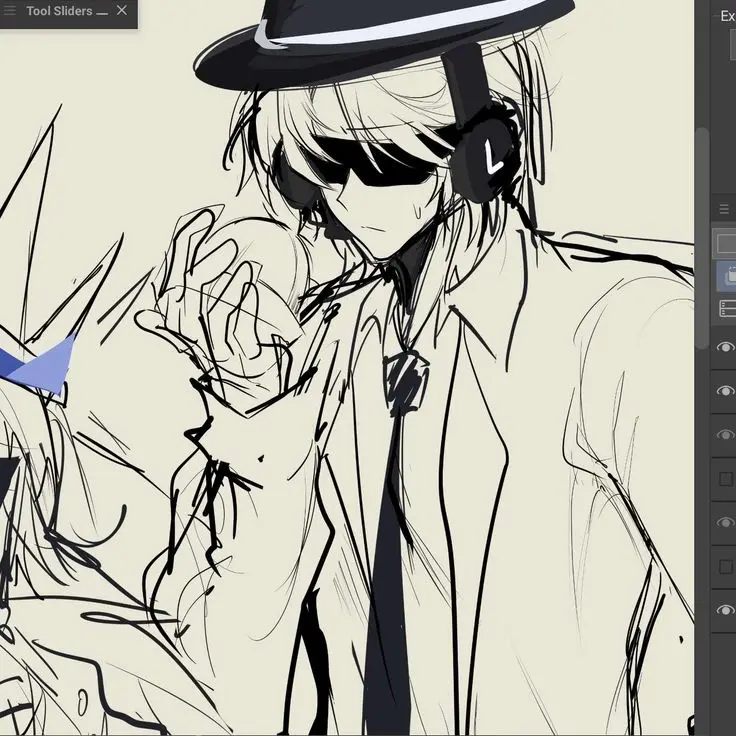Minimize the Tool Sliders panel
736x736 pixels.
101,11
